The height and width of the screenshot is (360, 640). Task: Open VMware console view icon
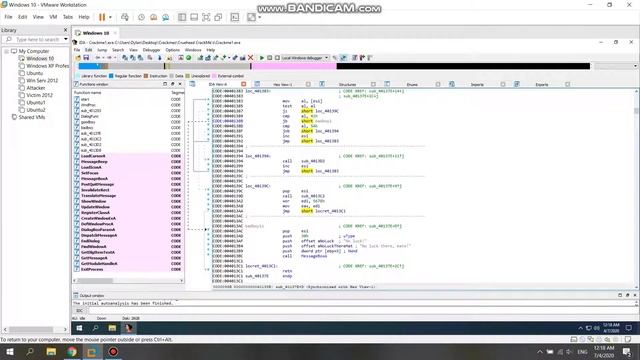point(235,17)
